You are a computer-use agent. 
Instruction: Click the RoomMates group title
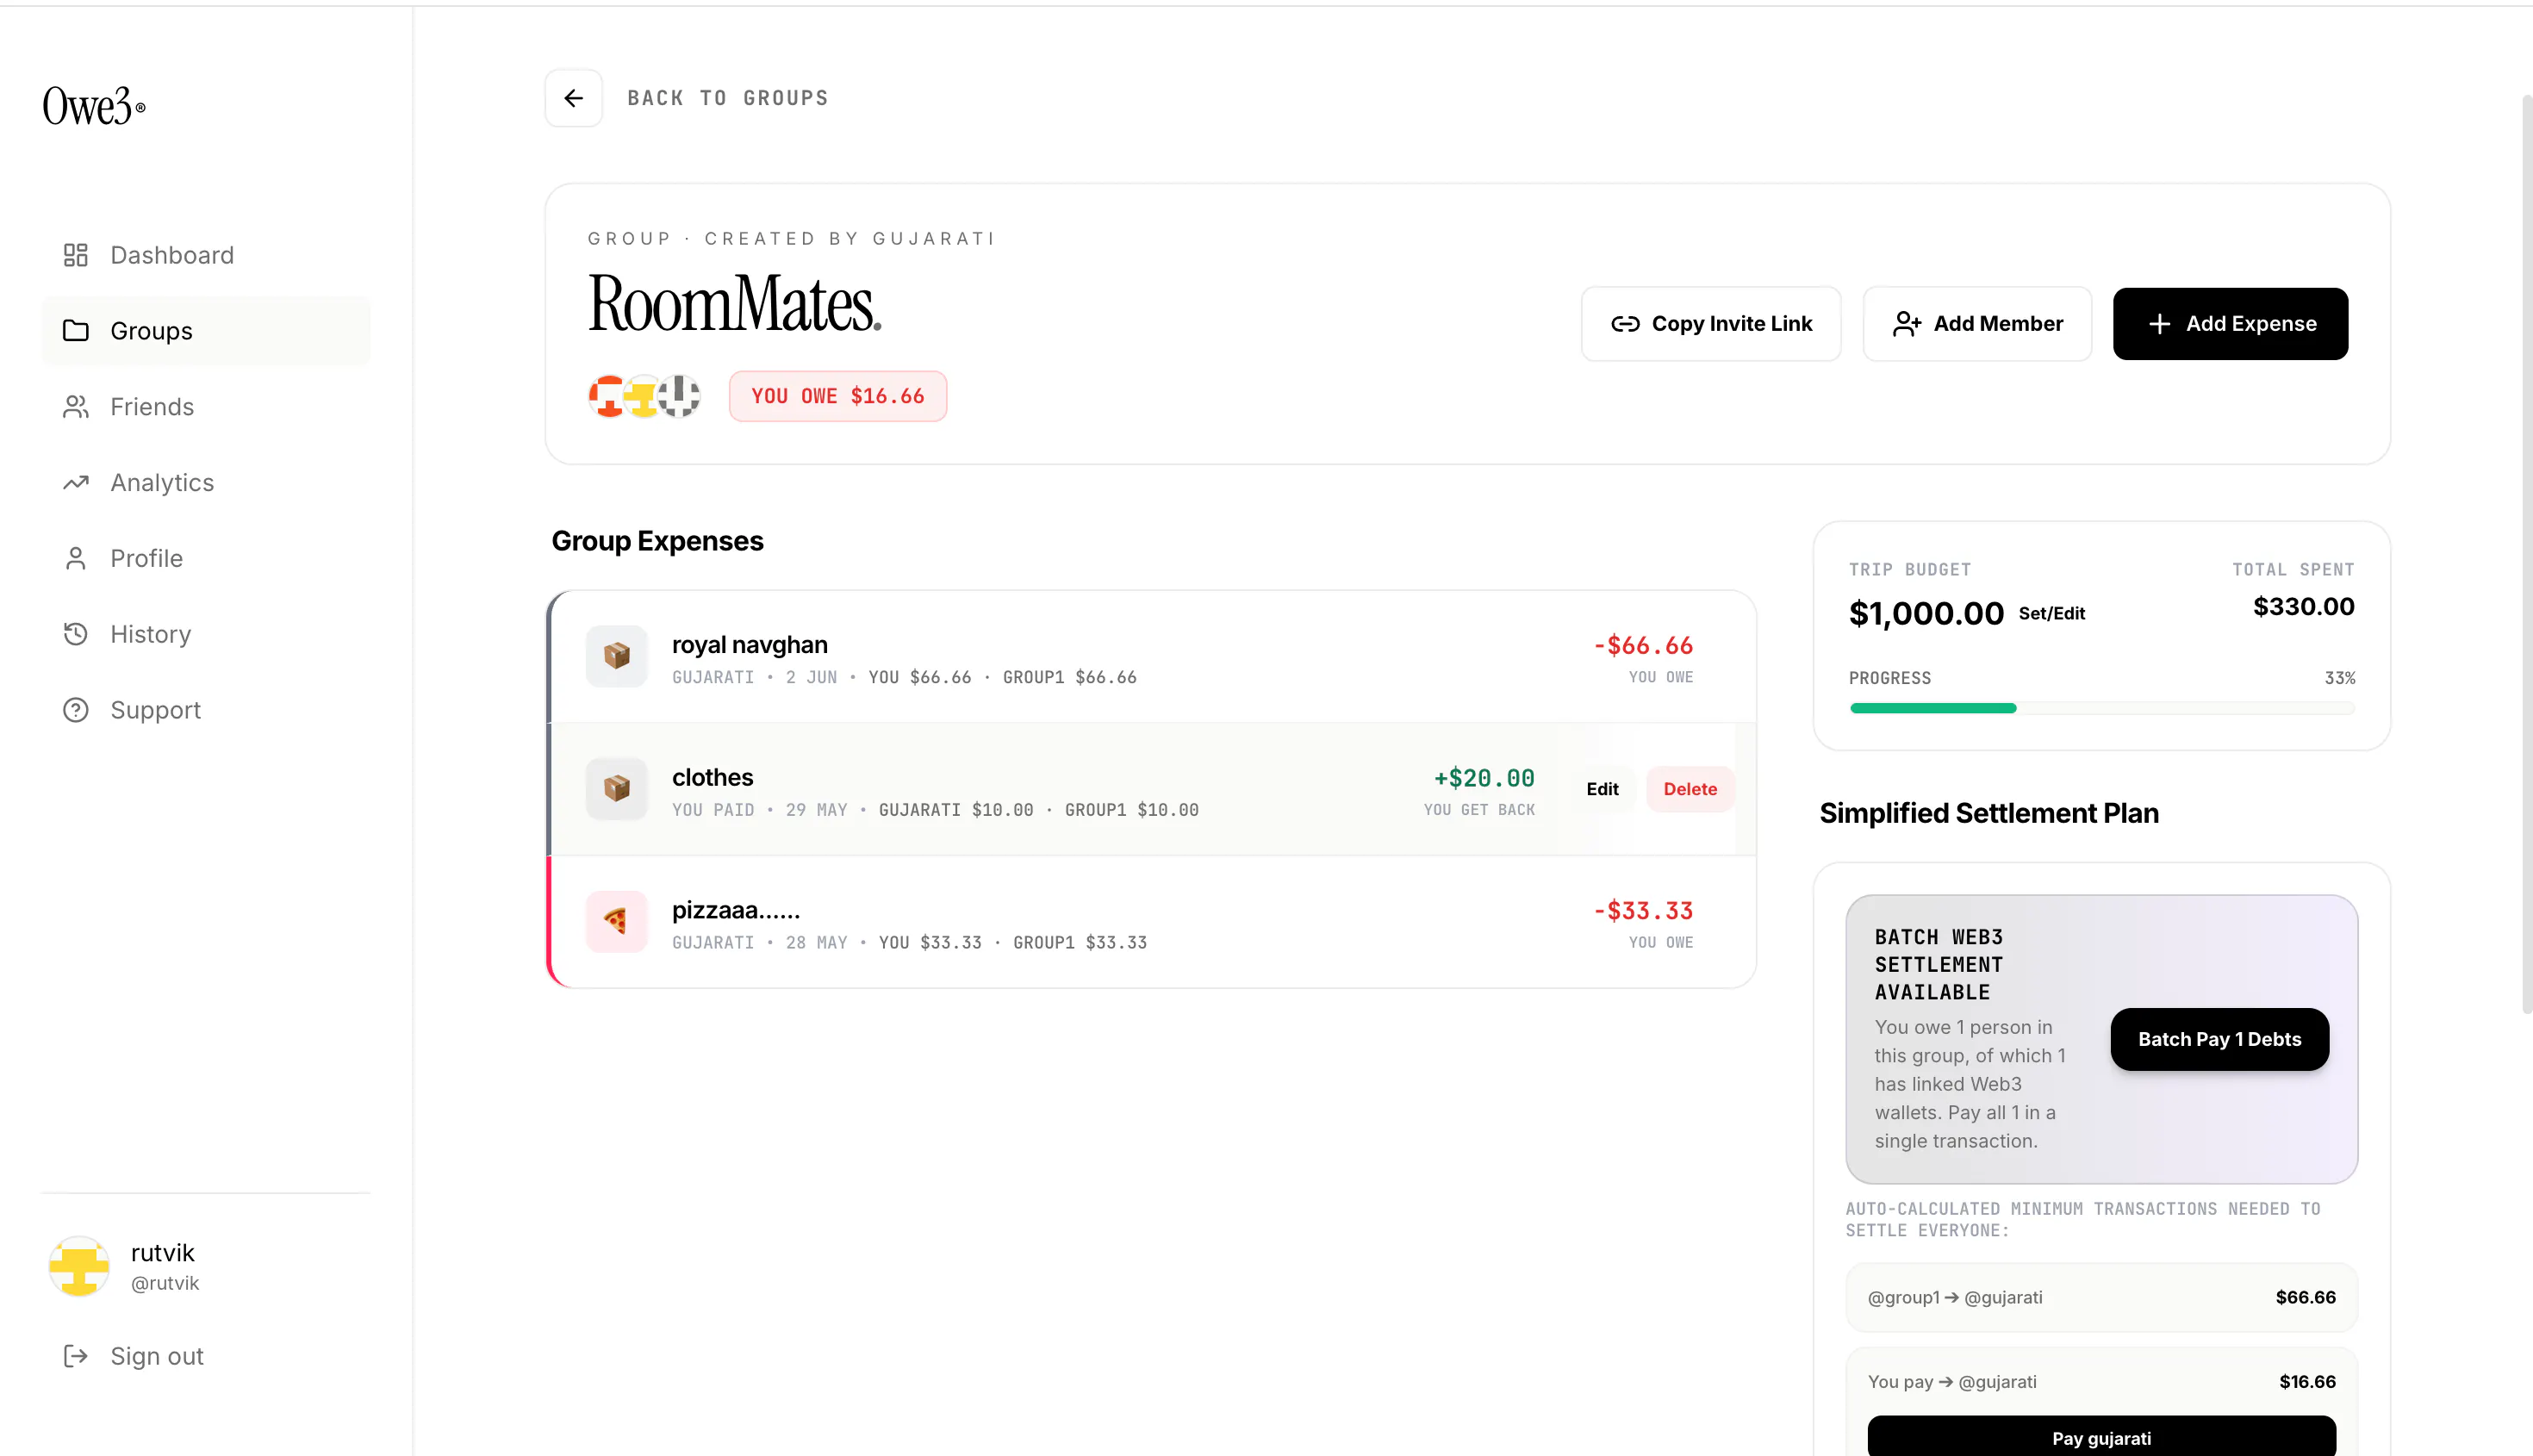pyautogui.click(x=735, y=303)
